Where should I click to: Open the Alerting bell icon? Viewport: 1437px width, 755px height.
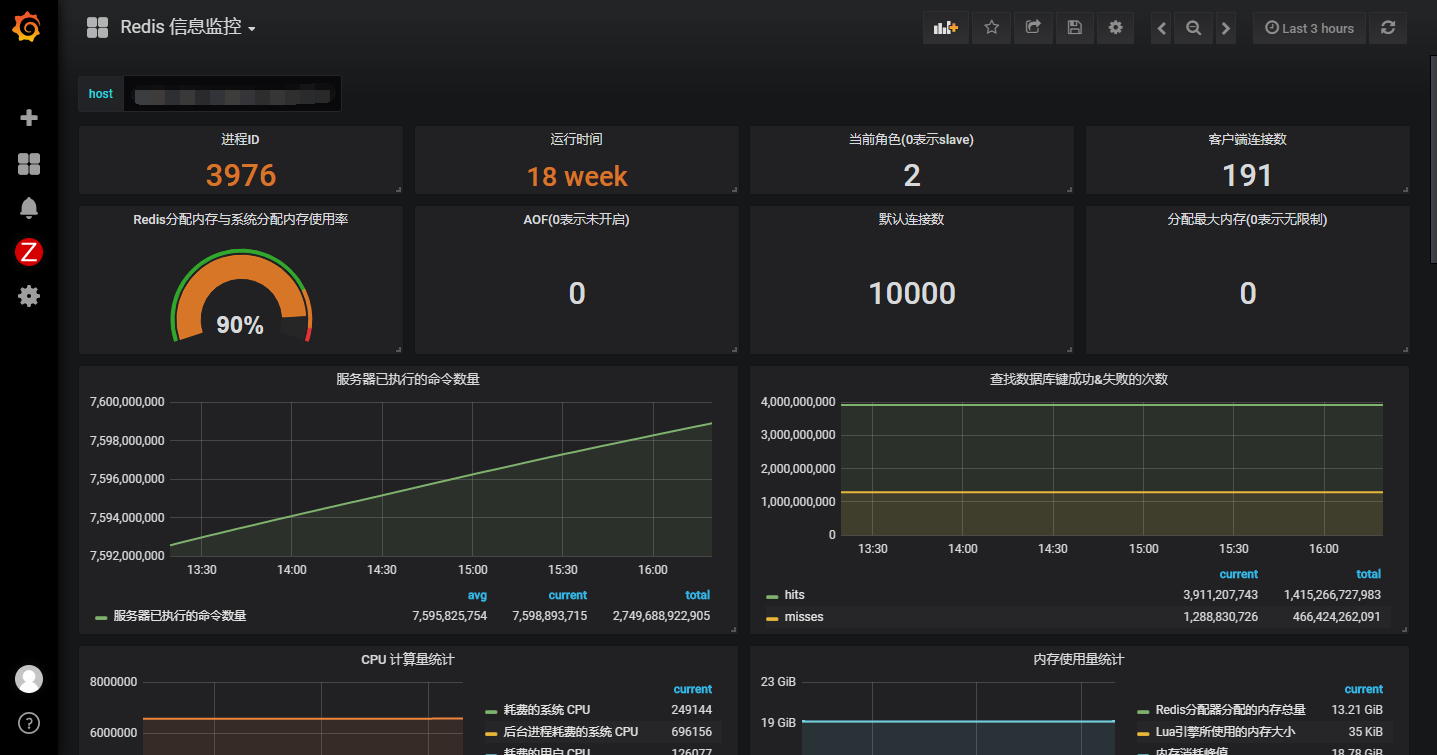point(29,208)
